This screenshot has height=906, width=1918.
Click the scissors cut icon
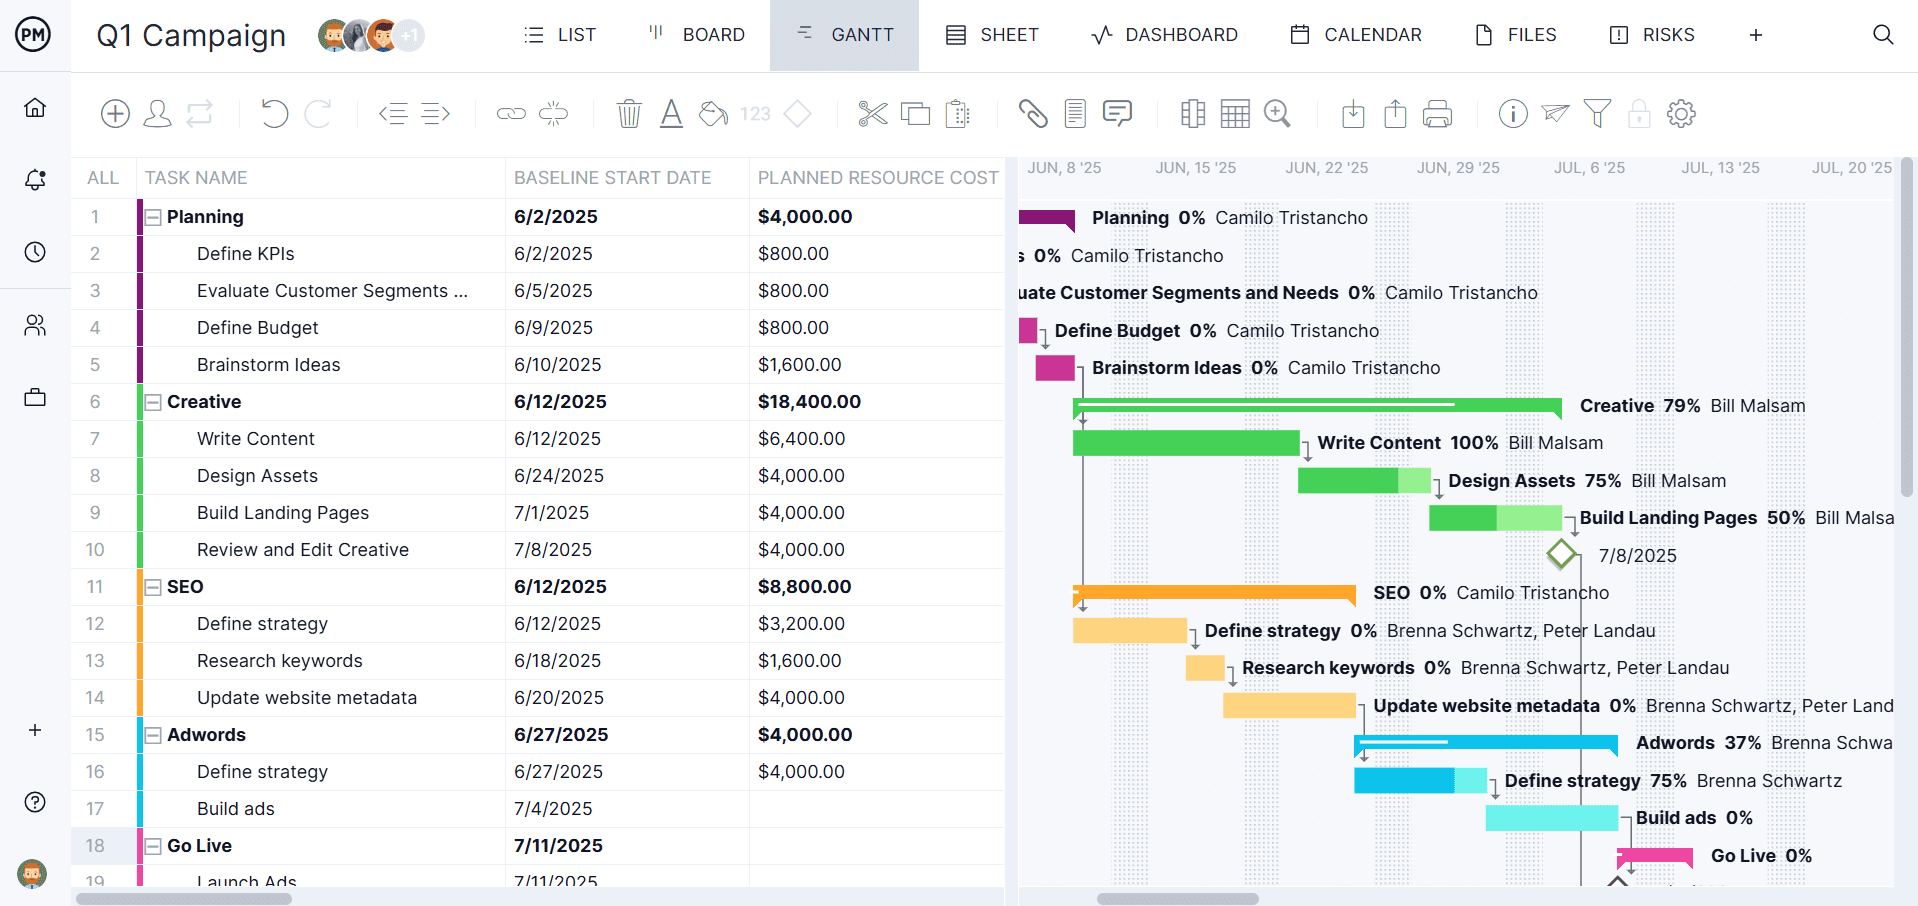tap(872, 114)
